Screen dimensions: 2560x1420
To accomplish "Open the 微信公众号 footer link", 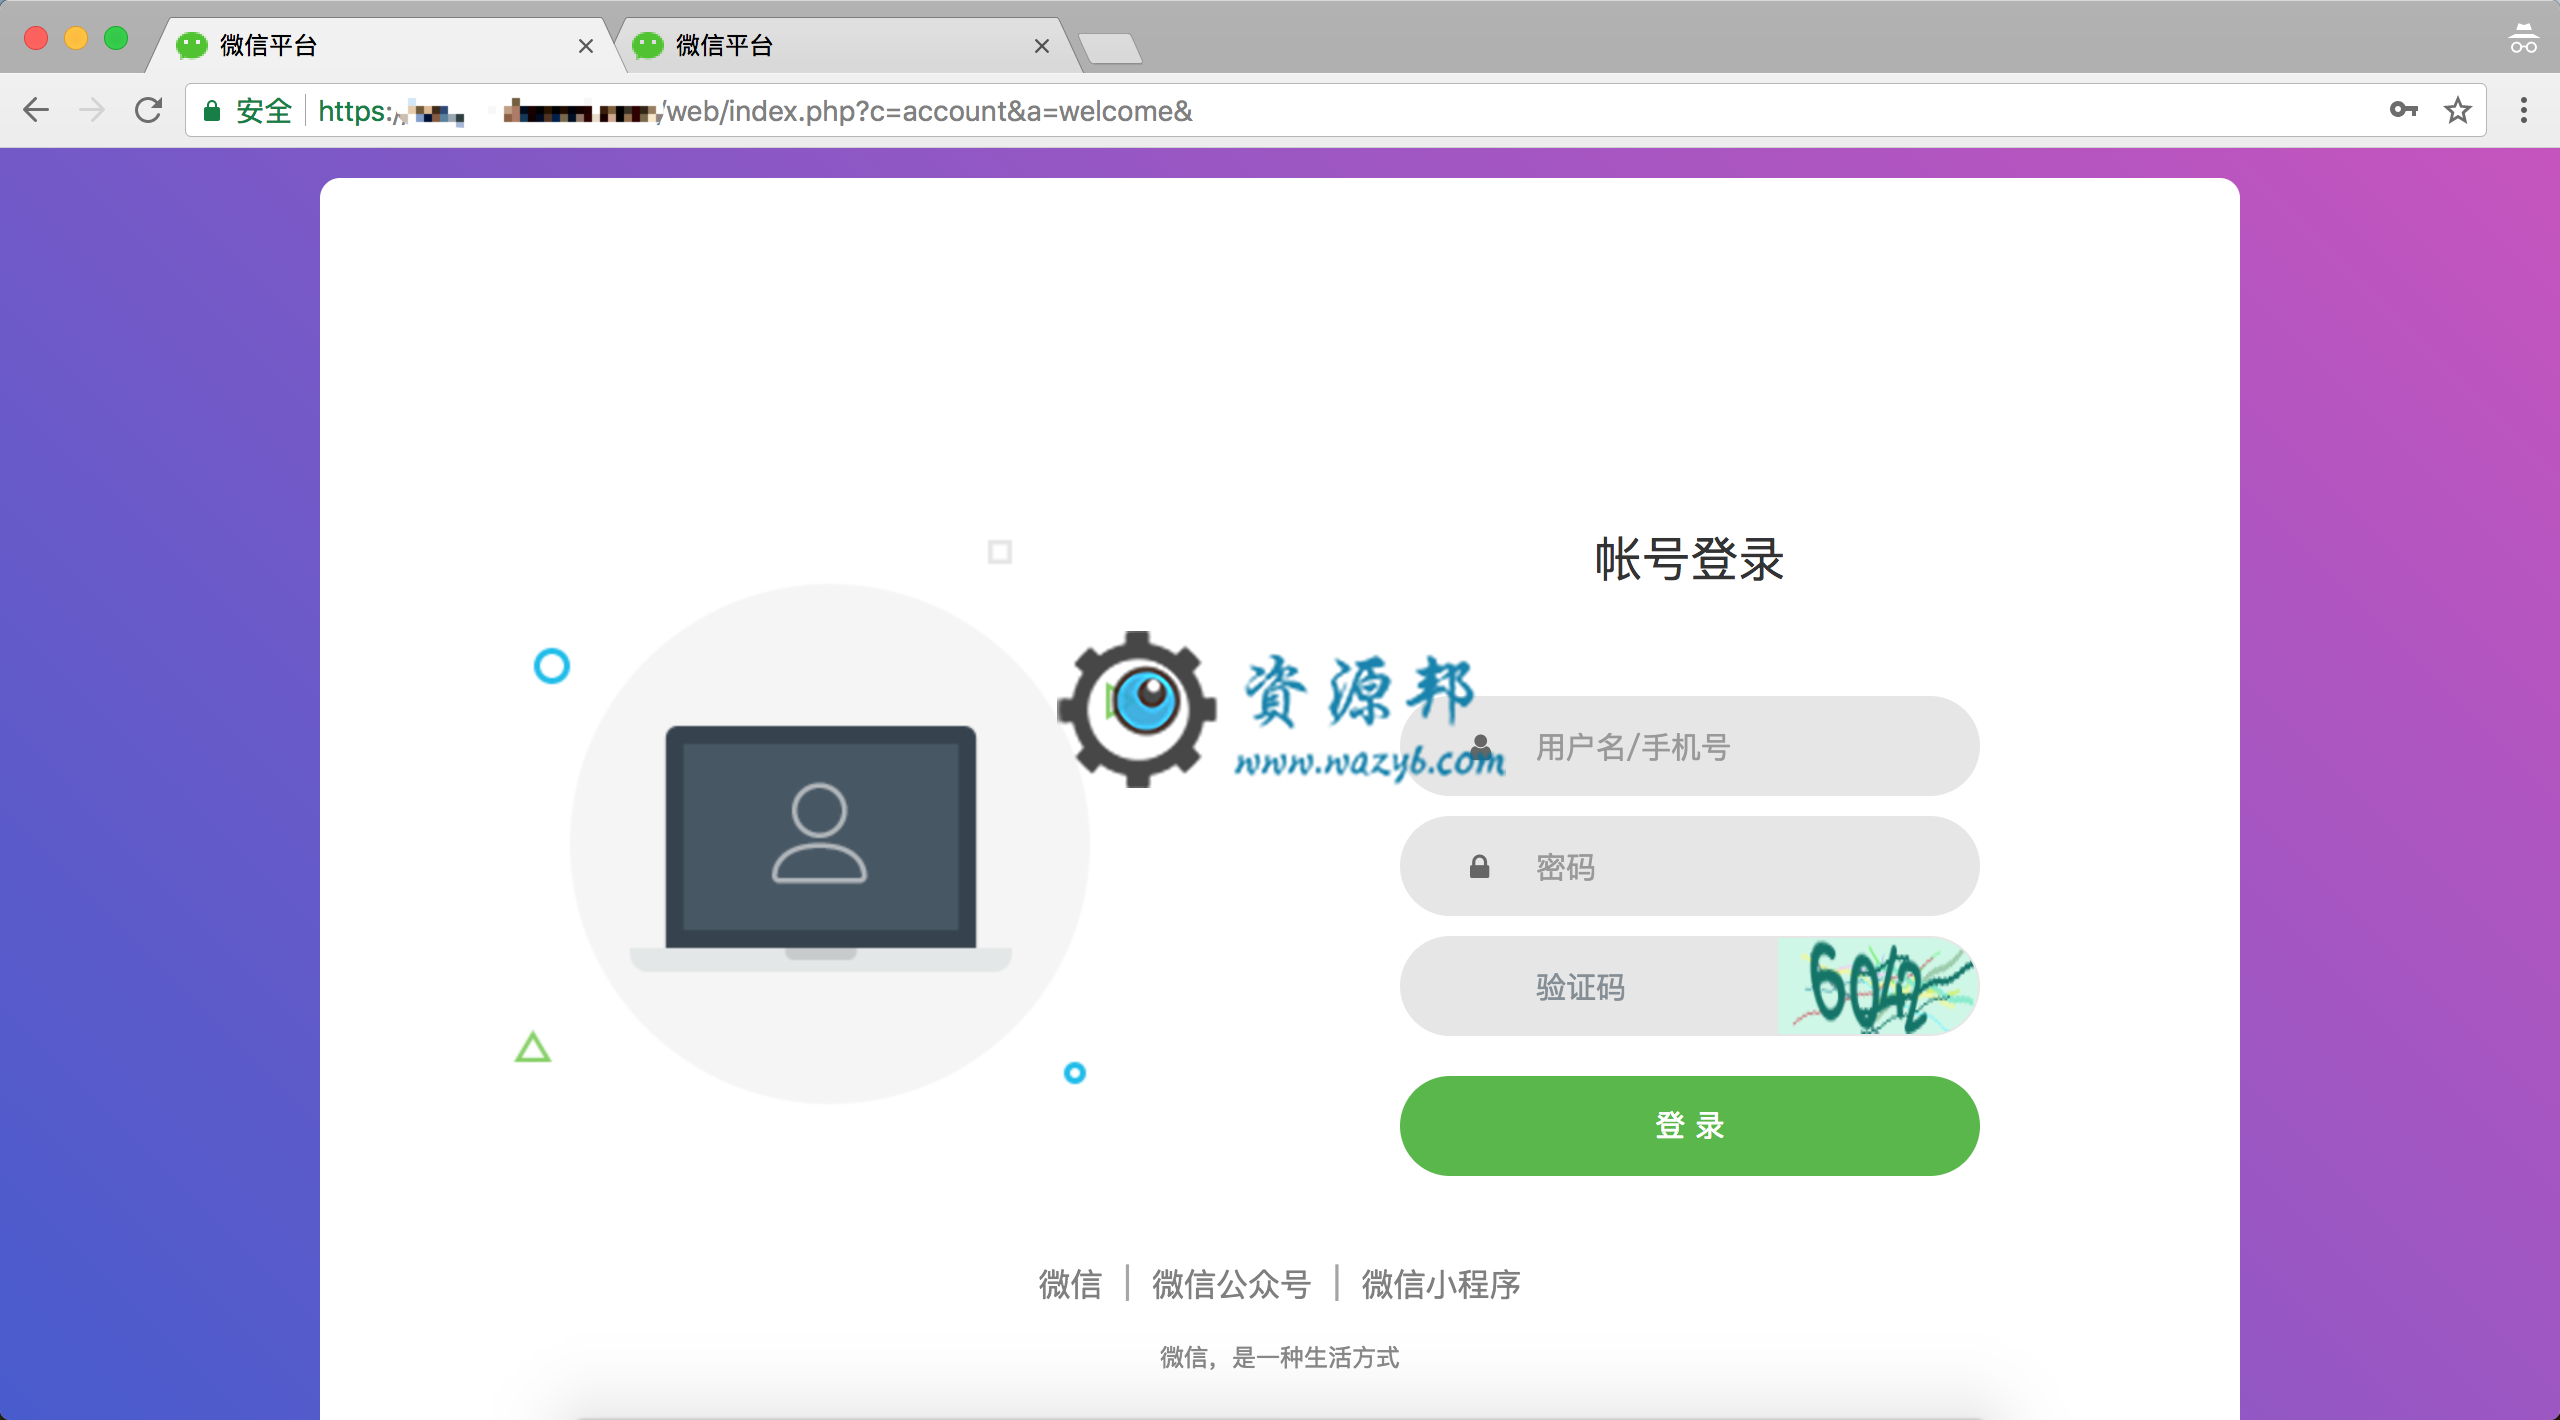I will (1232, 1284).
